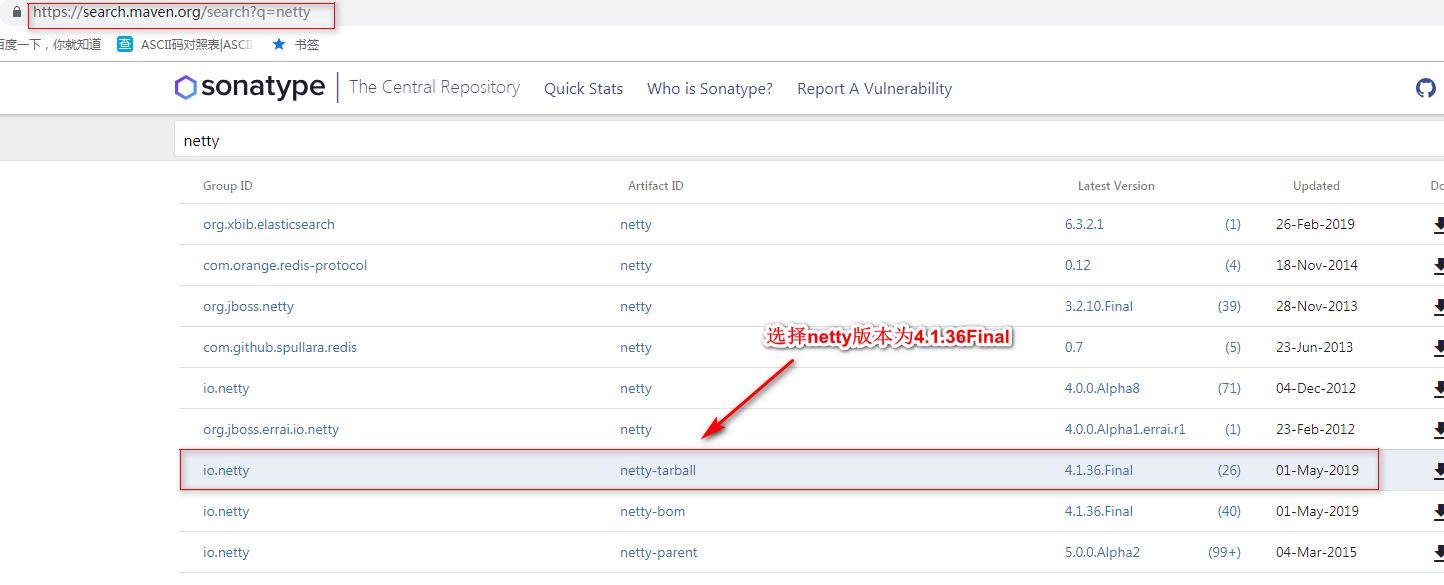Open version 3.2.10.Final link

pyautogui.click(x=1099, y=306)
